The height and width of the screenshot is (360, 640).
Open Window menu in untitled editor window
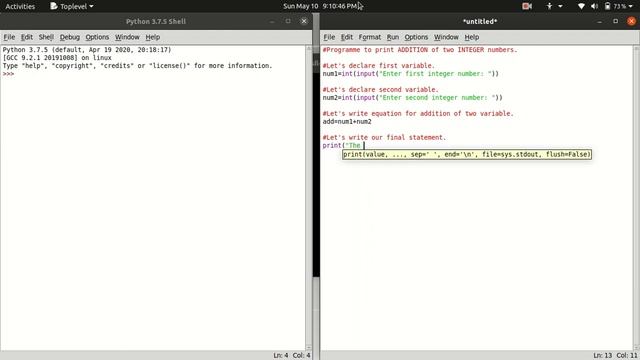click(446, 37)
